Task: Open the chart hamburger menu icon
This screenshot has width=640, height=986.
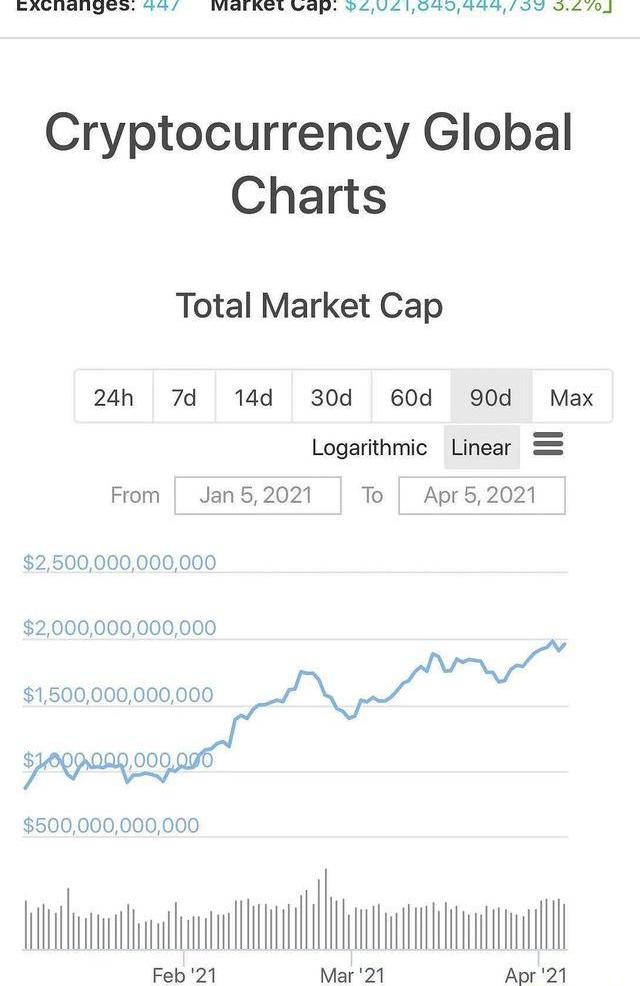Action: click(548, 444)
